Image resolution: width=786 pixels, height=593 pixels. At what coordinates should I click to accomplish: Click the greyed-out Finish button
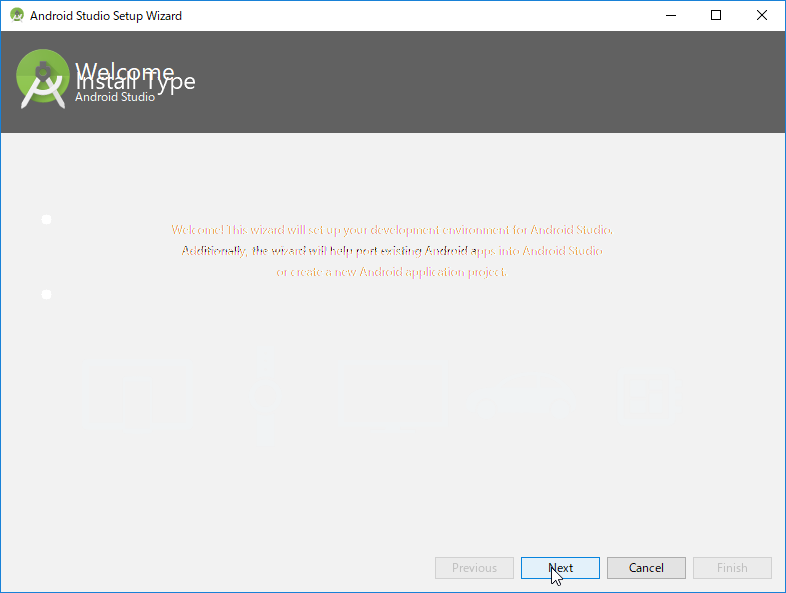tap(732, 568)
